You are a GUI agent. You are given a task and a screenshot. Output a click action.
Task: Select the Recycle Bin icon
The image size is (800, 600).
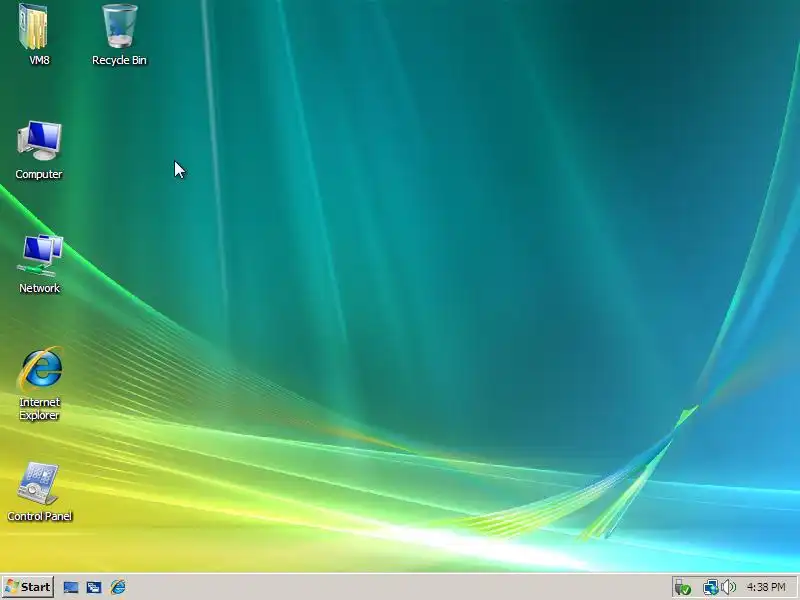120,27
